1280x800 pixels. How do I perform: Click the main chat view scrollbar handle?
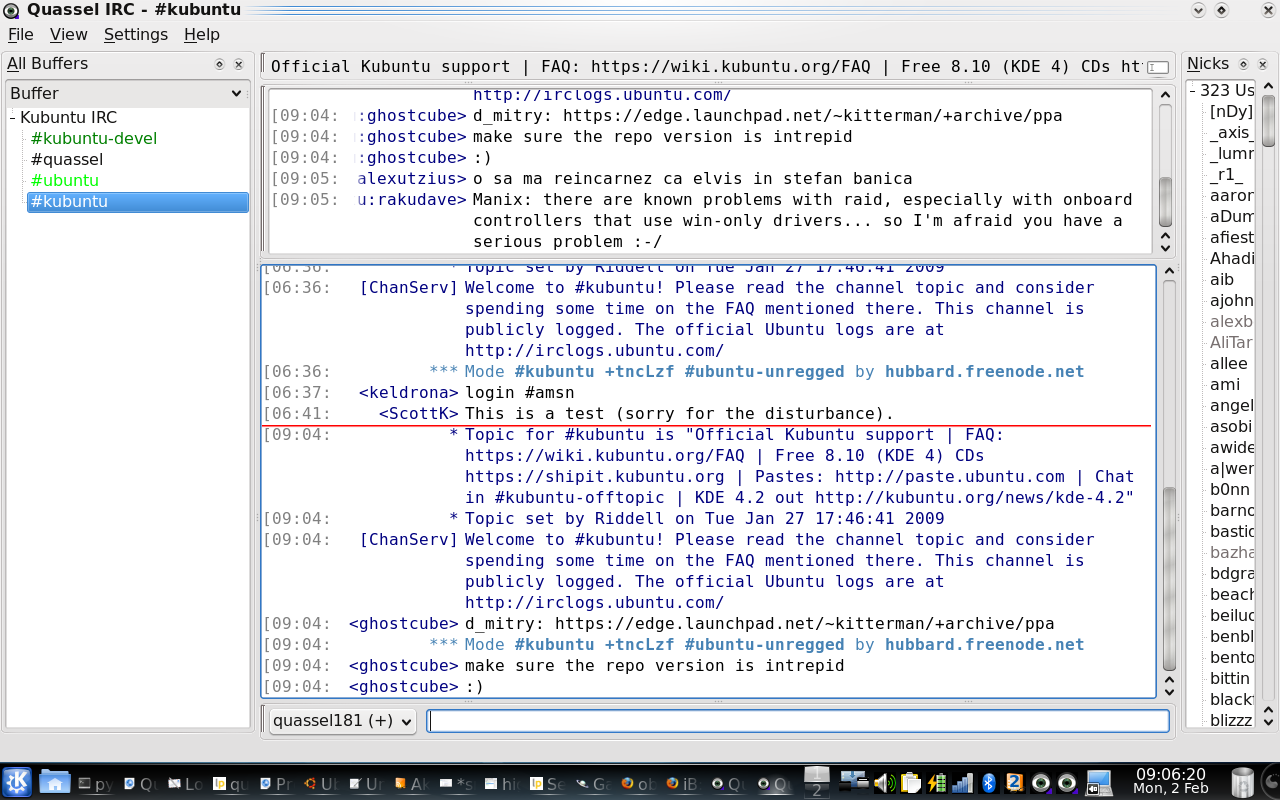[x=1169, y=578]
